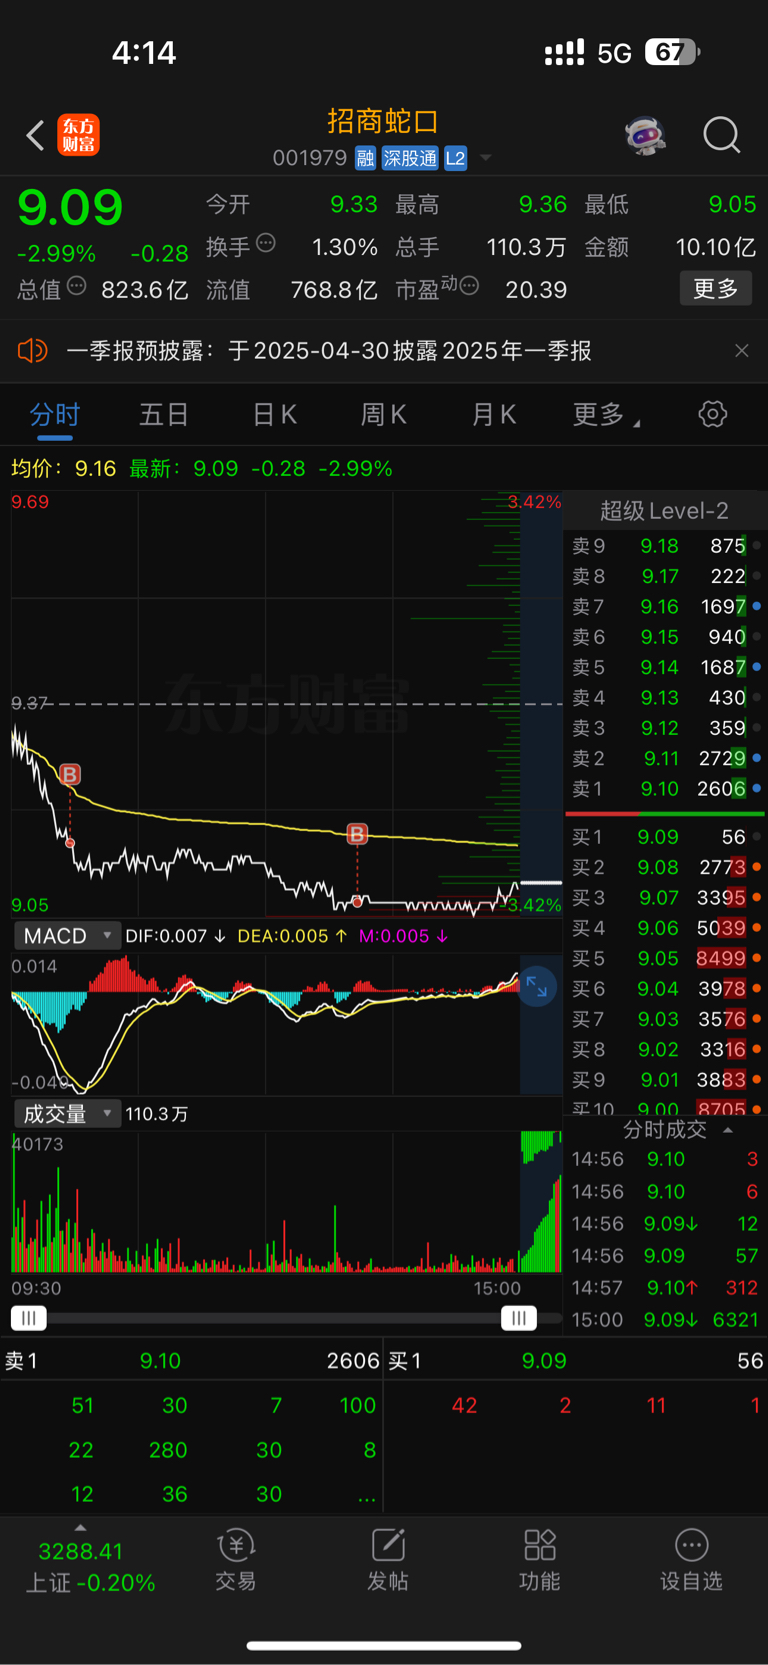Tap the info icon beside 换手

click(x=266, y=242)
